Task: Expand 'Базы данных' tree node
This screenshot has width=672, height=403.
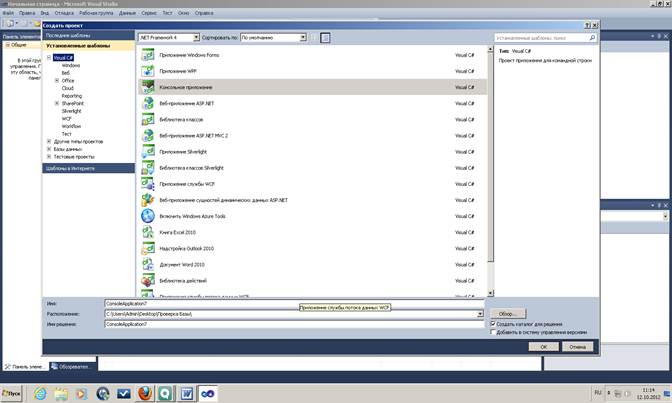Action: tap(49, 149)
